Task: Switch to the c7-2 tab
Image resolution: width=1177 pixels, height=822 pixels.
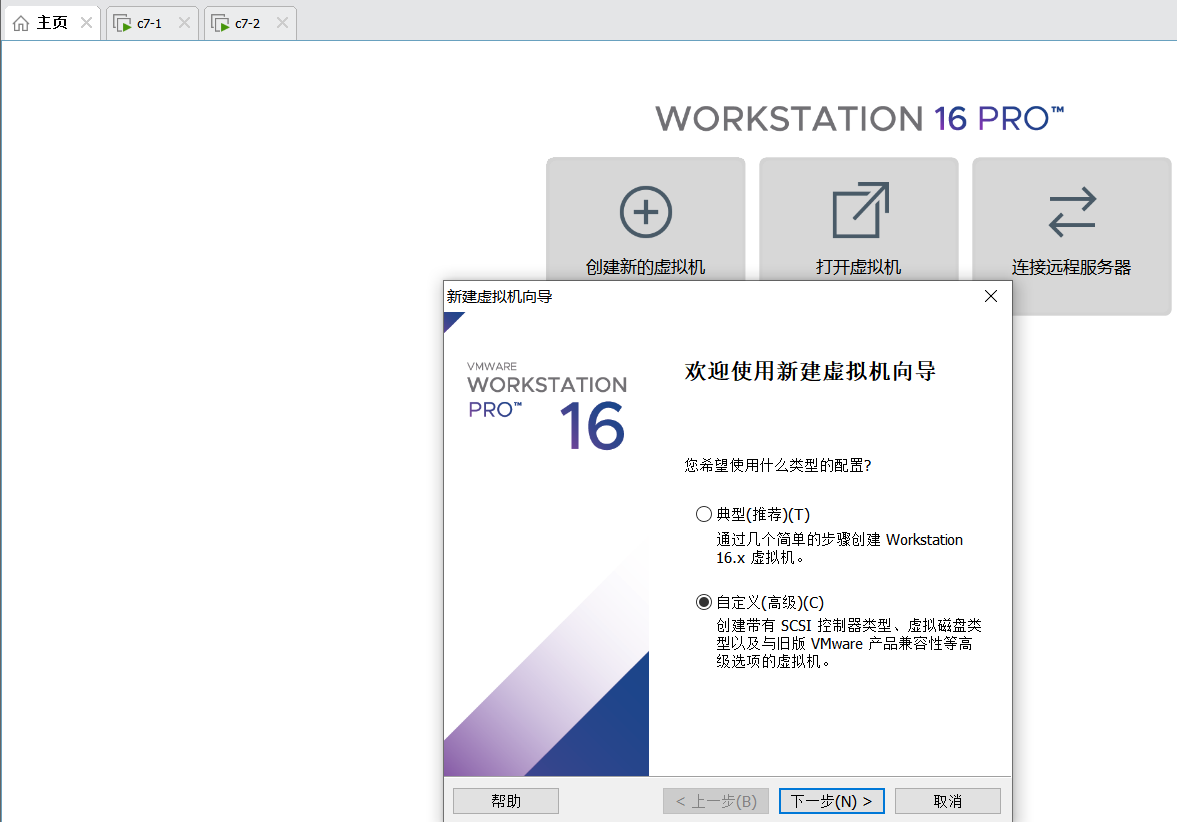Action: coord(250,23)
